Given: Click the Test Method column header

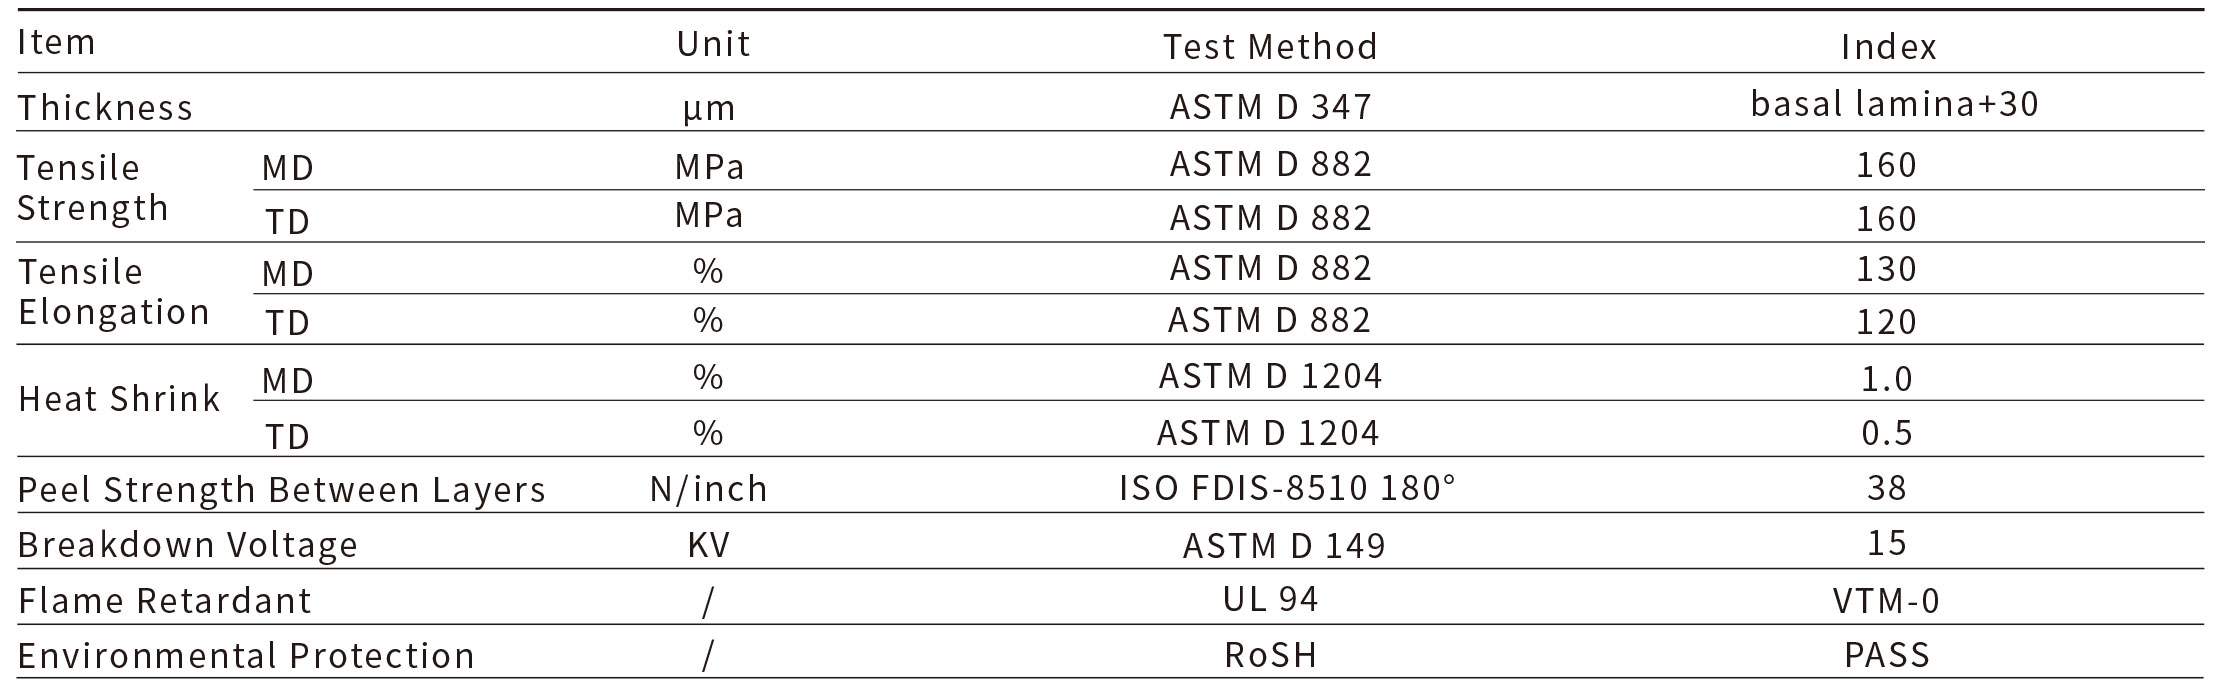Looking at the screenshot, I should point(1270,47).
